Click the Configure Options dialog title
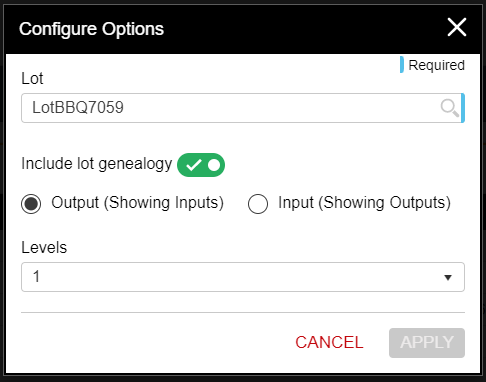The image size is (486, 382). 91,29
